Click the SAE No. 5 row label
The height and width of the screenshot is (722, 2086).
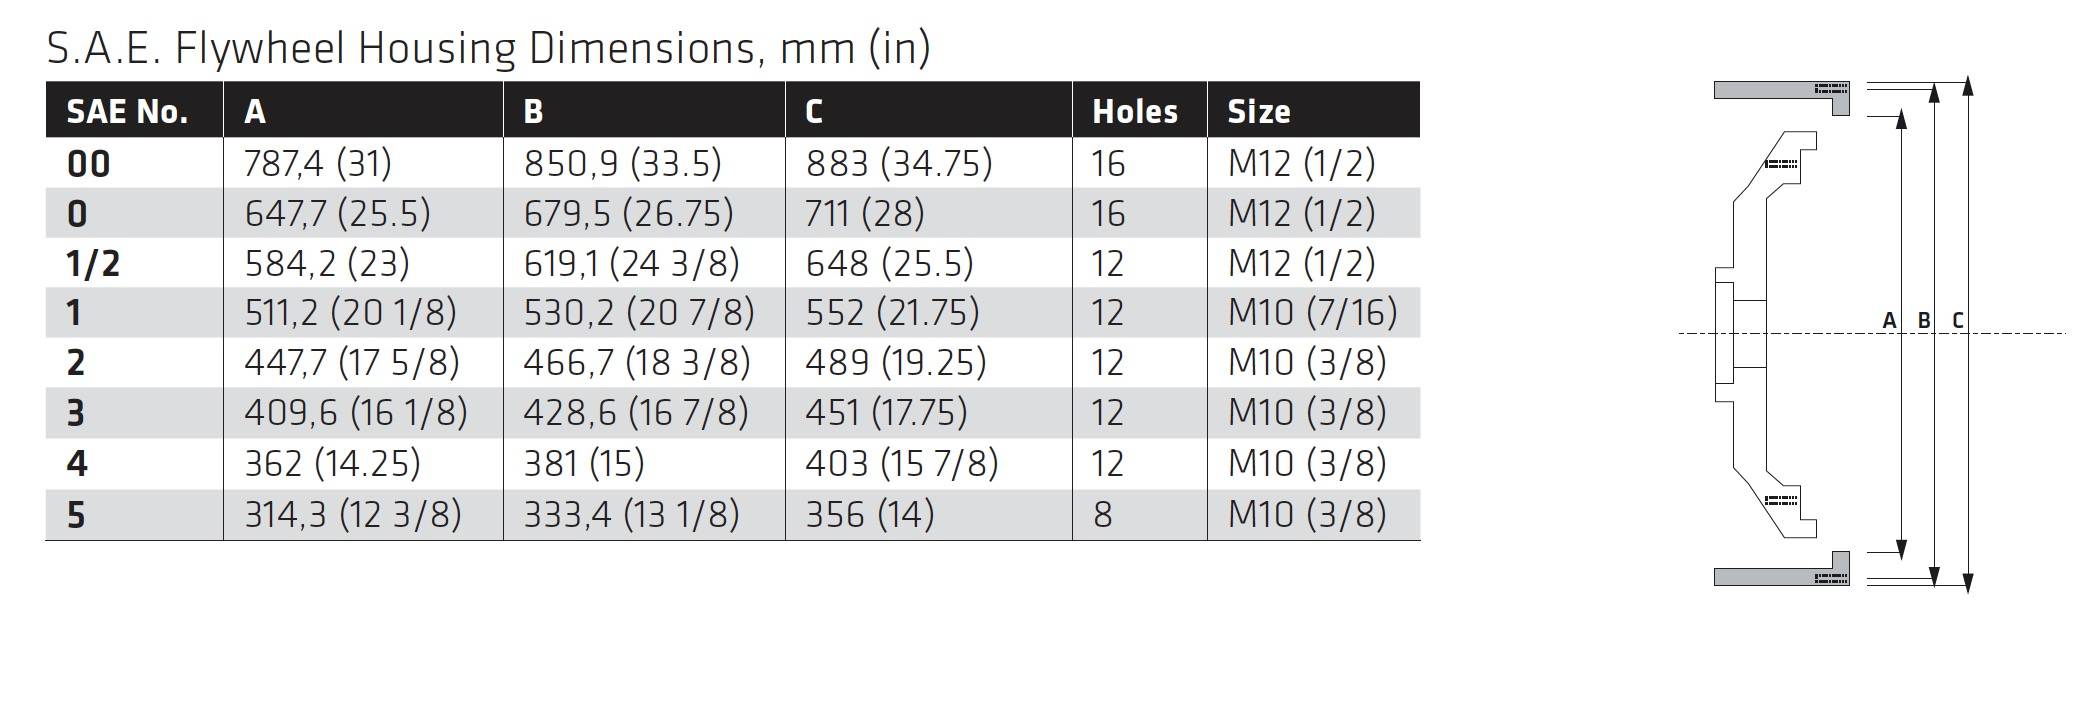76,516
